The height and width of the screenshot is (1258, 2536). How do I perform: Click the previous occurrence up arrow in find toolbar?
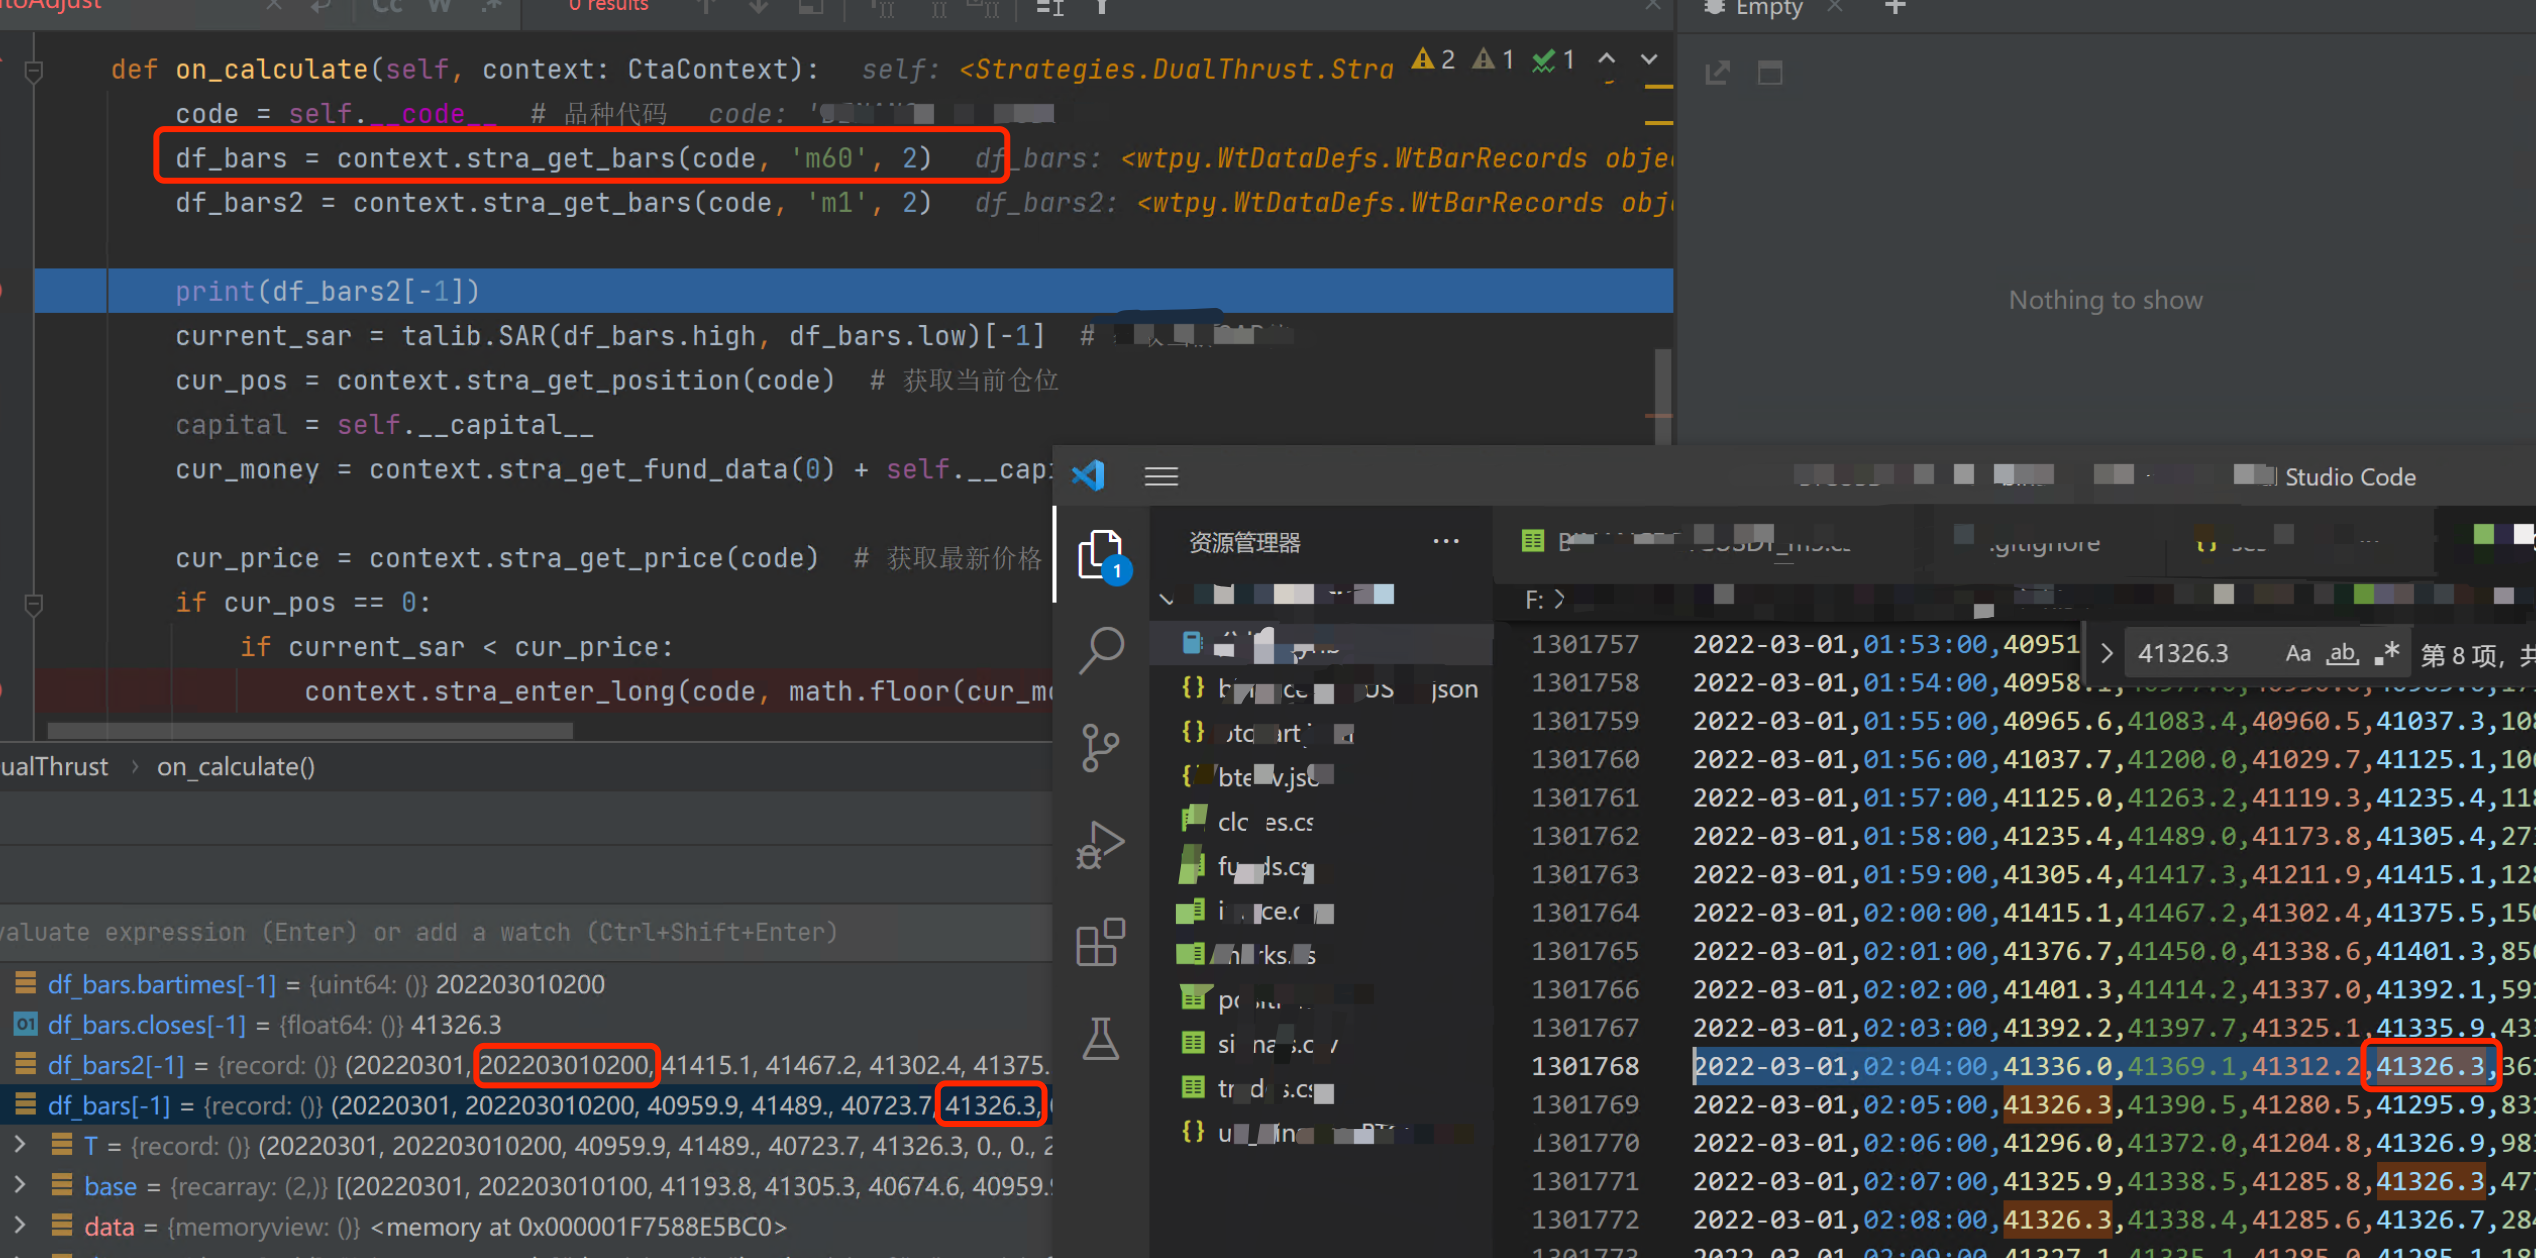pos(707,8)
